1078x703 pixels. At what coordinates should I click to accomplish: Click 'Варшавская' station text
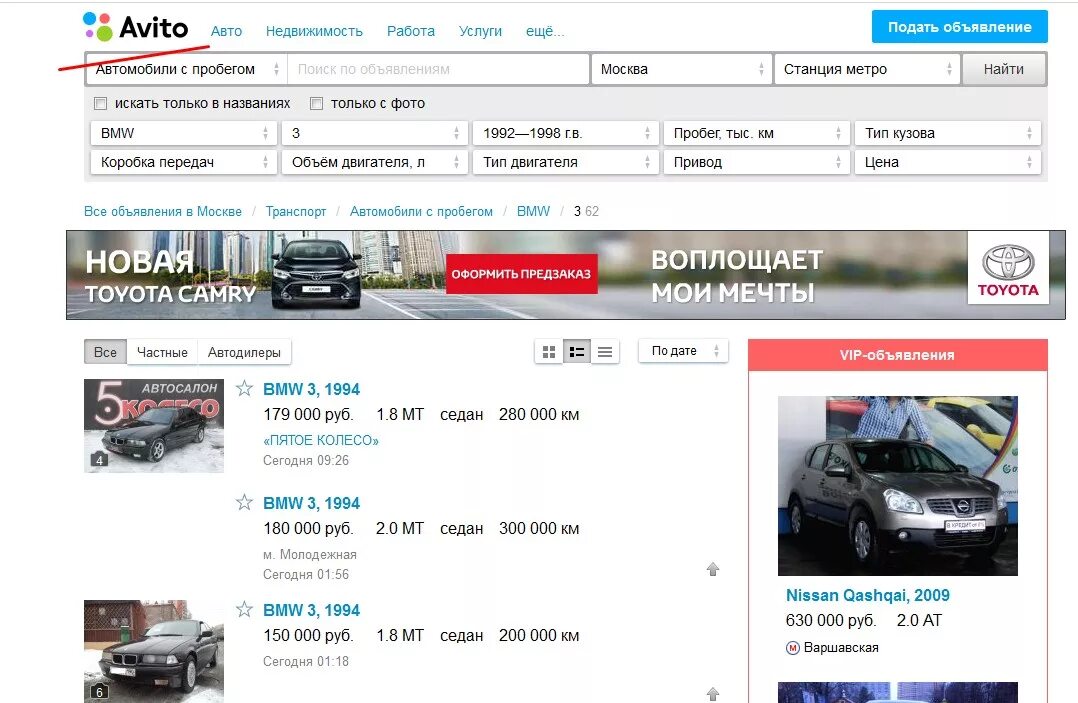[x=841, y=647]
